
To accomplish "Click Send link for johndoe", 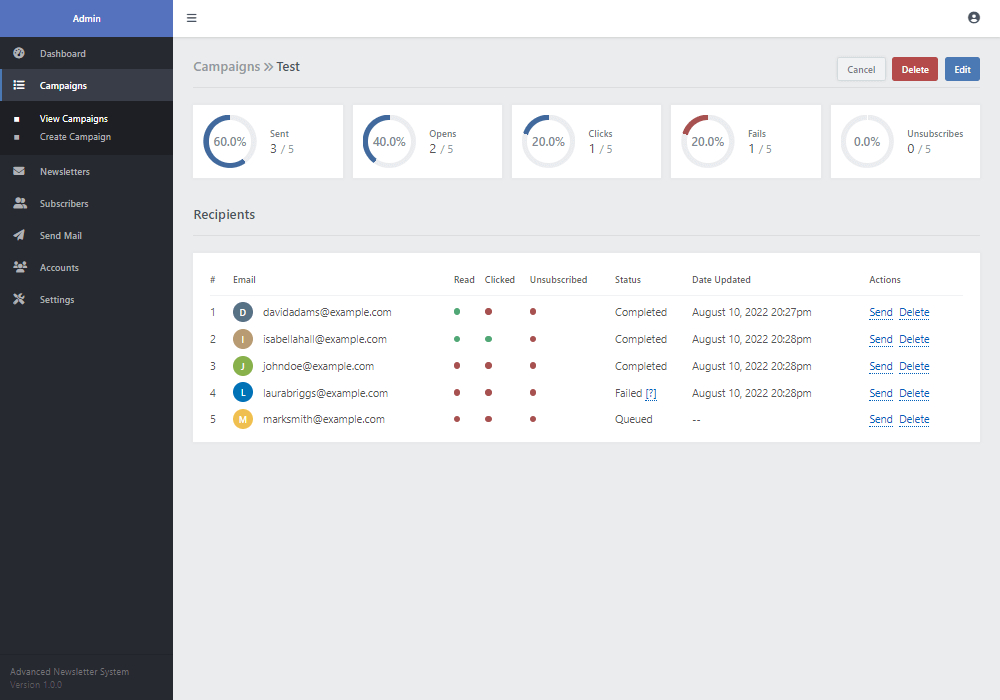I will pos(881,366).
